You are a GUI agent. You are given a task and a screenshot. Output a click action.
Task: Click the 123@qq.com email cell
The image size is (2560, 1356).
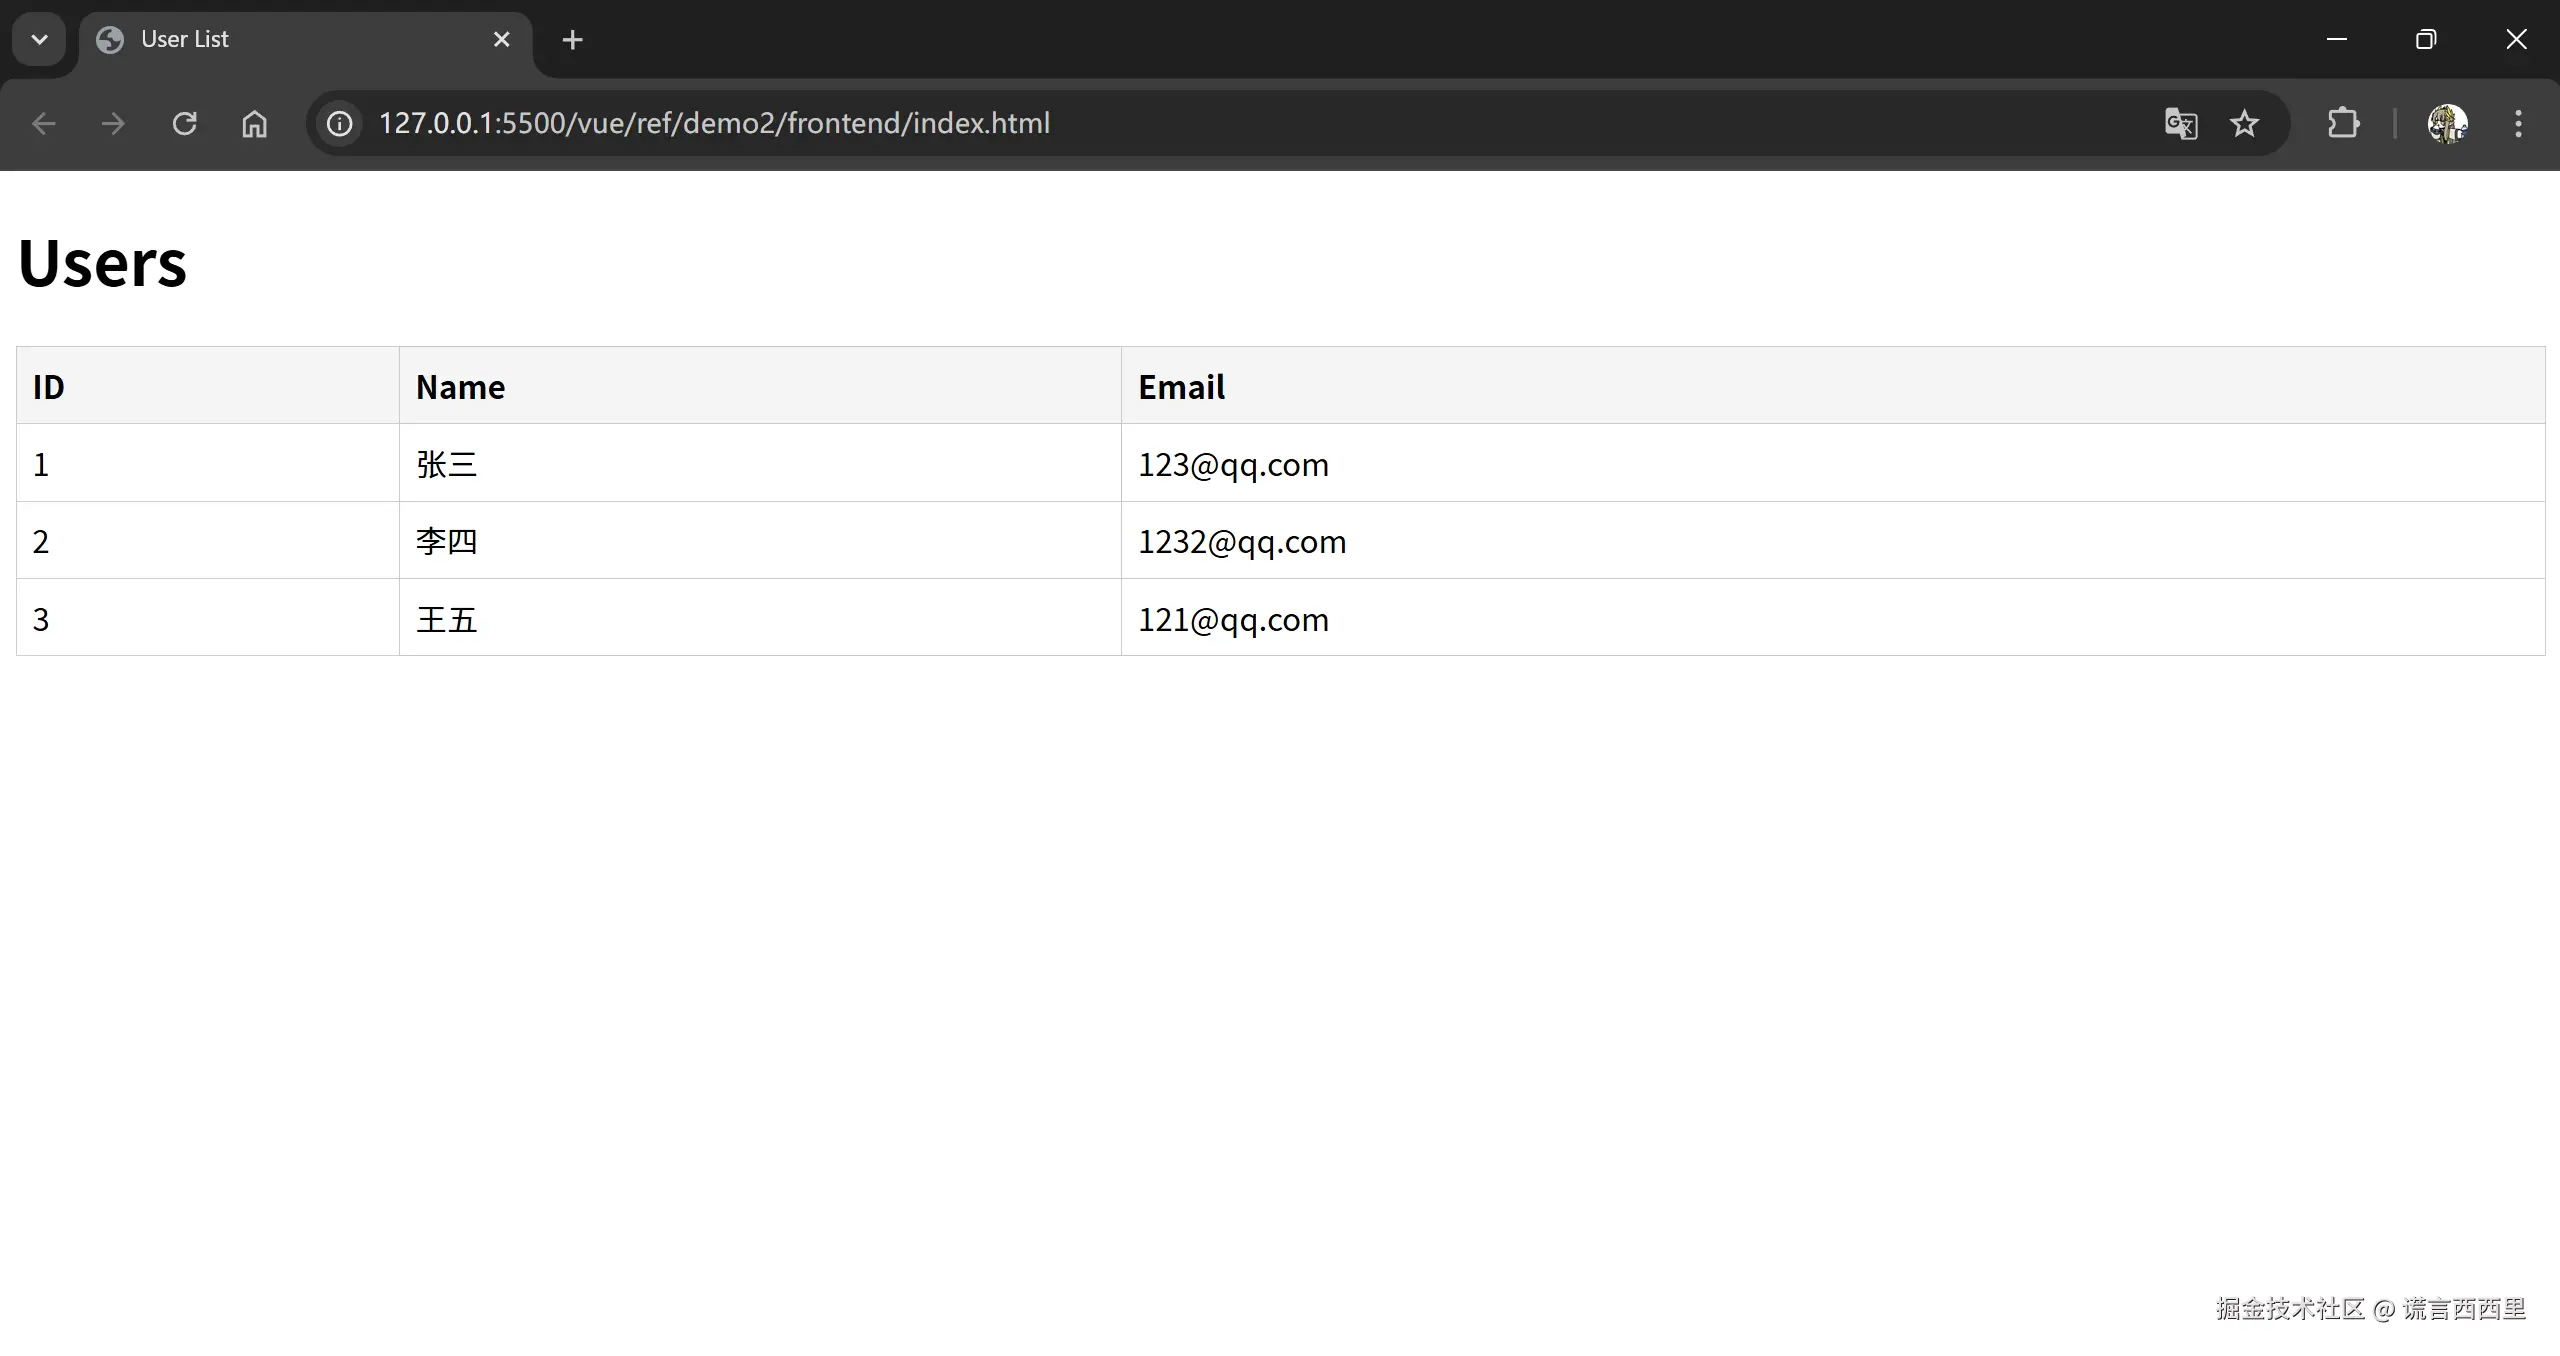[x=1233, y=464]
